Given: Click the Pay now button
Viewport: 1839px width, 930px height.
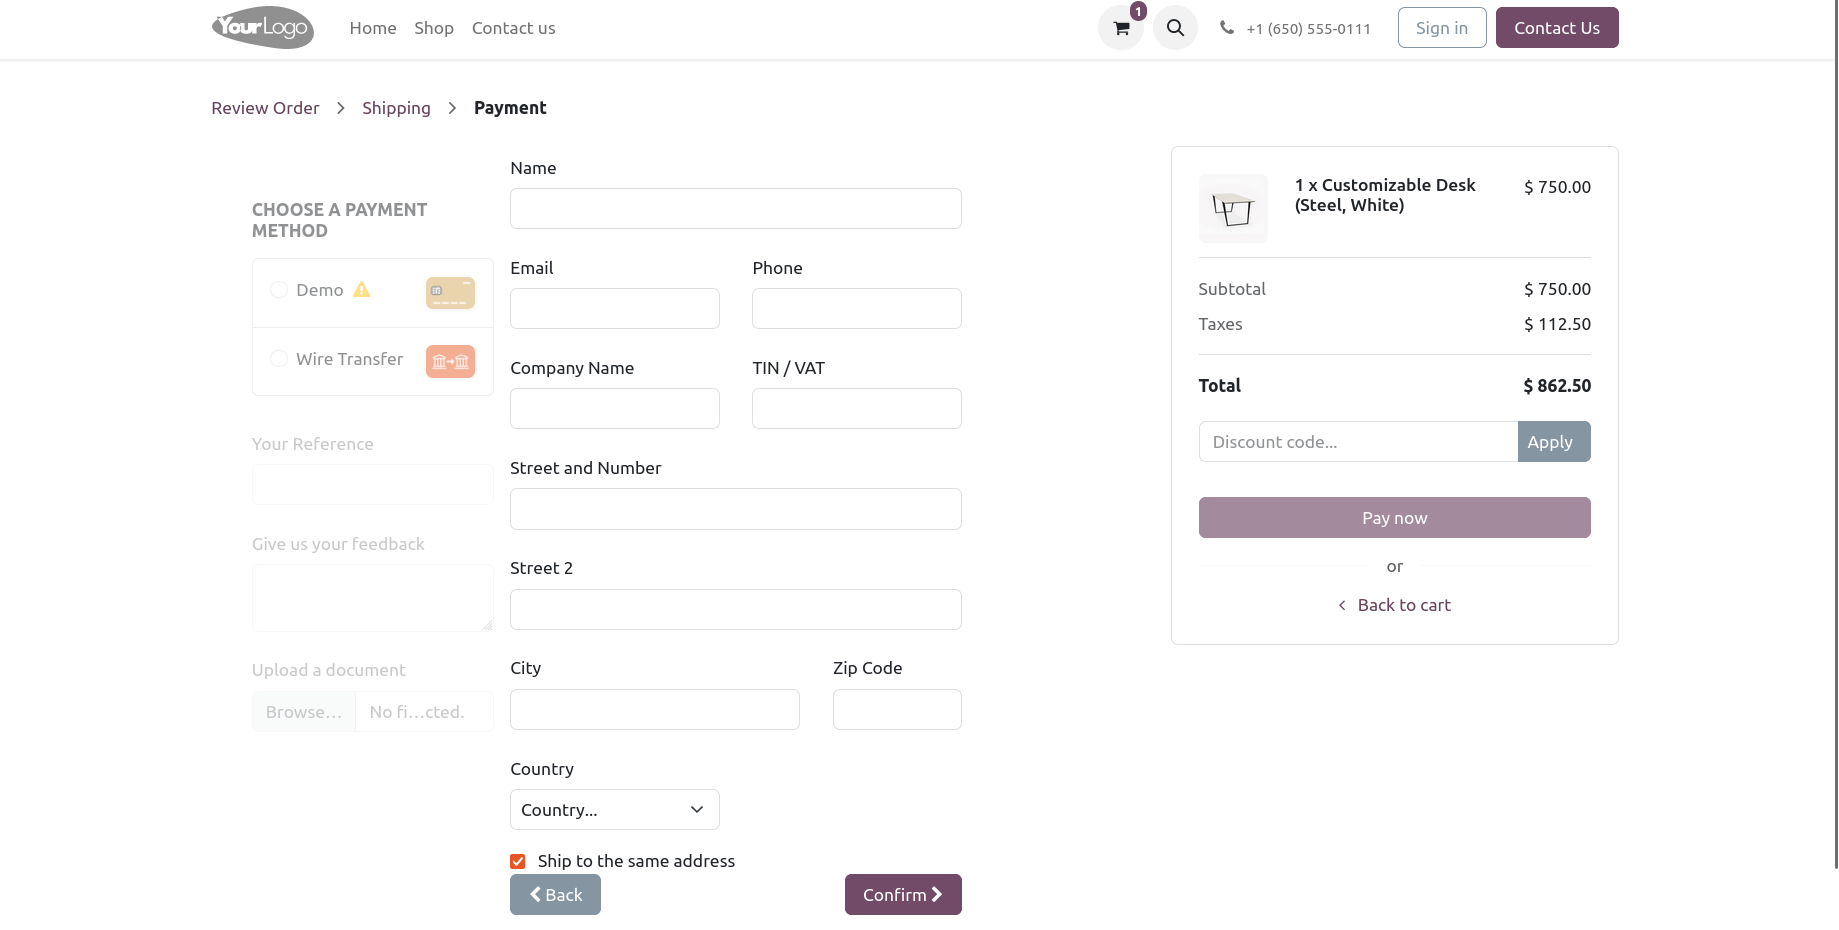Looking at the screenshot, I should tap(1394, 518).
